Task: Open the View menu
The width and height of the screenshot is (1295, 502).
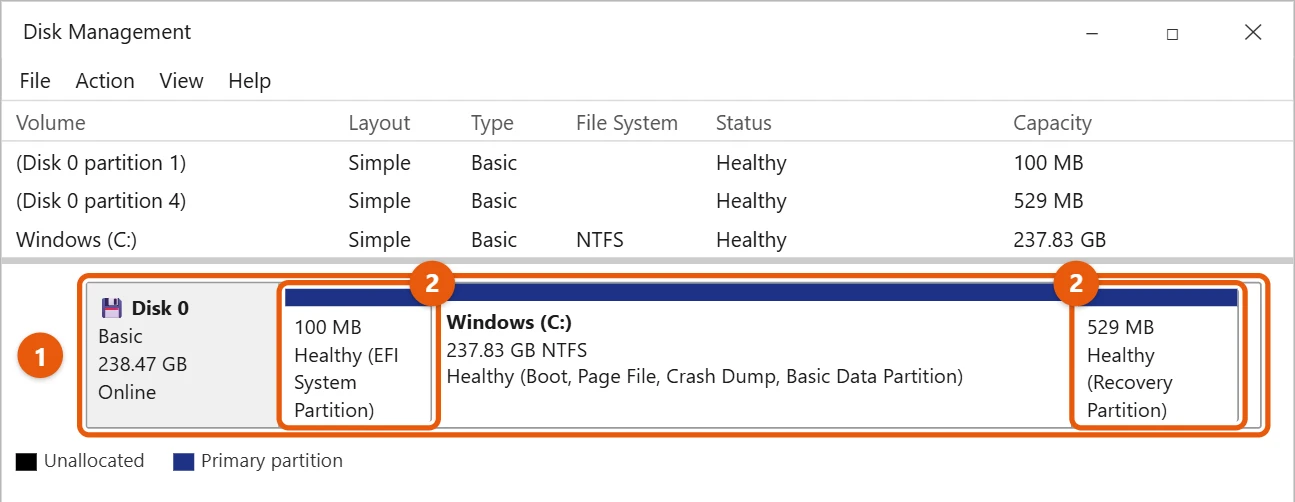Action: pos(181,81)
